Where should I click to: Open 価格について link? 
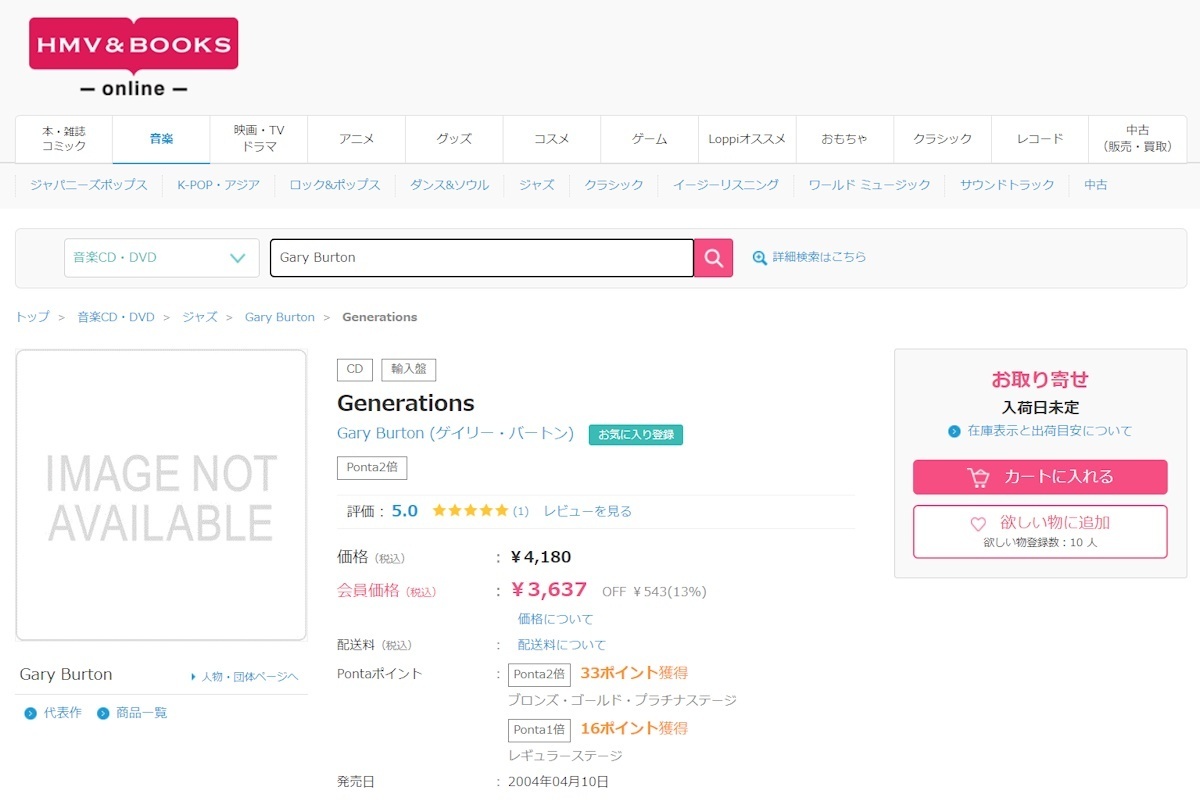pyautogui.click(x=555, y=619)
